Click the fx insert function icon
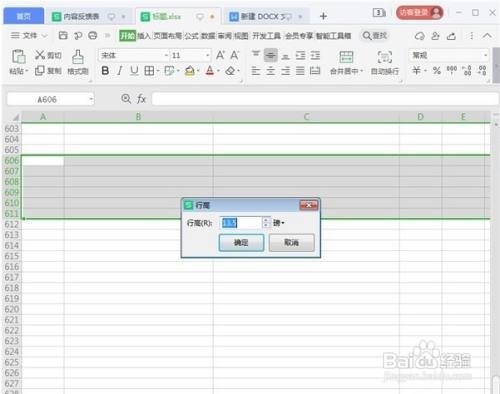 (141, 99)
